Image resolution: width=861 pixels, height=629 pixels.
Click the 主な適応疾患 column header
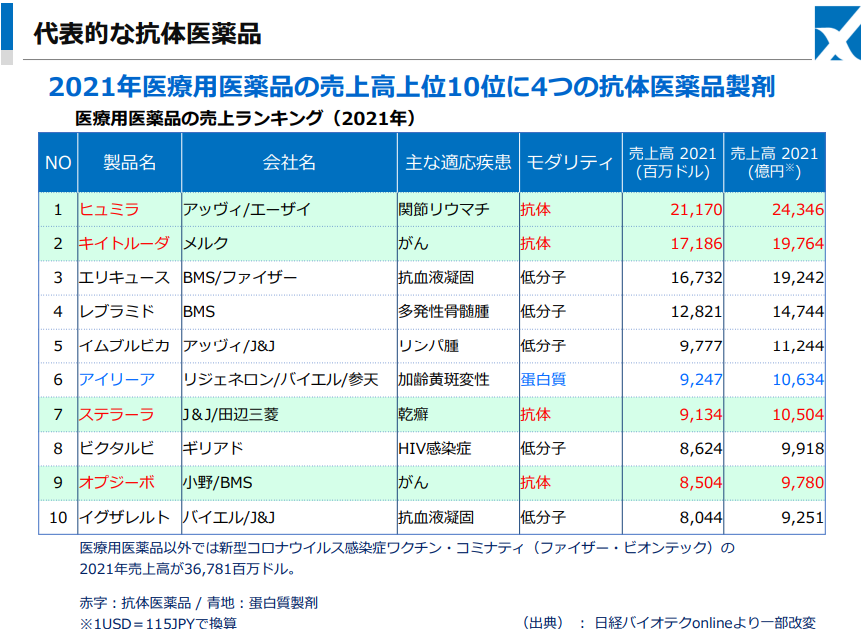(x=458, y=163)
